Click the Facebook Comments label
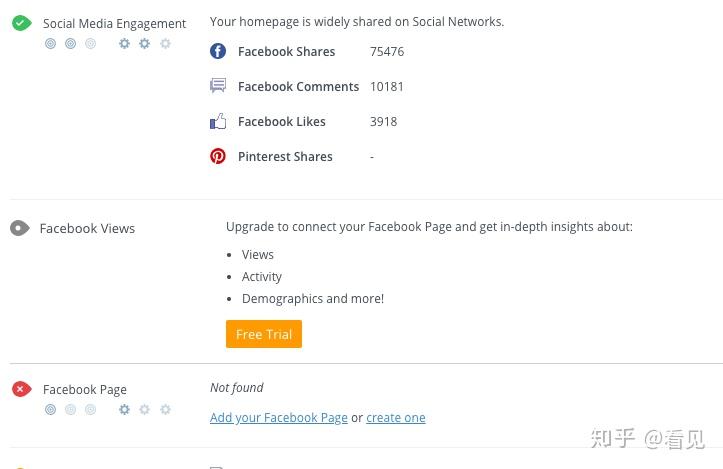Screen dimensions: 723x469 click(x=298, y=86)
